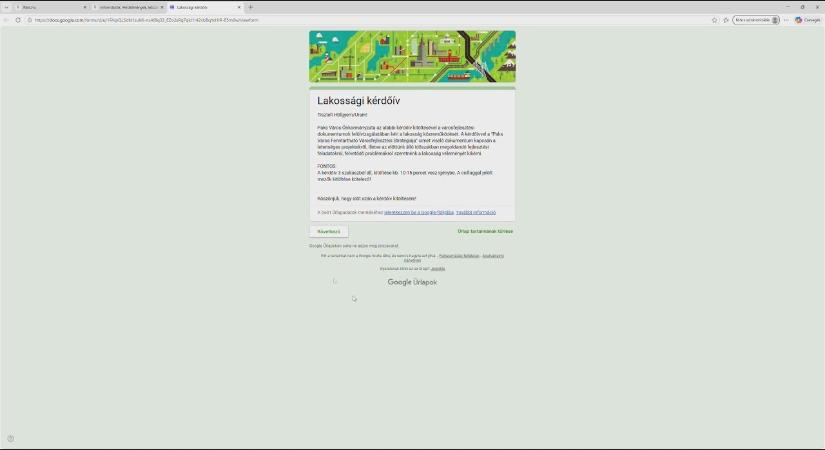
Task: Close the first browser tab
Action: (85, 7)
